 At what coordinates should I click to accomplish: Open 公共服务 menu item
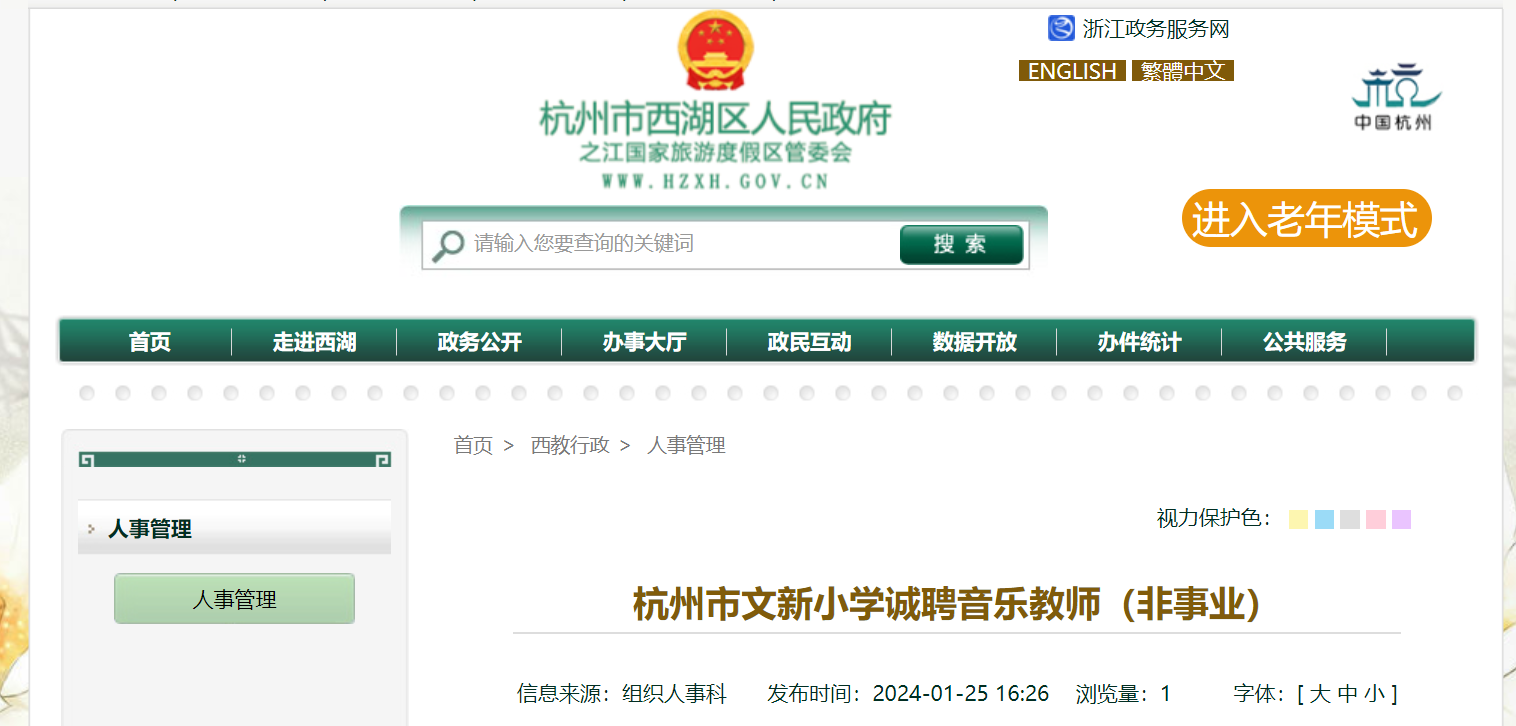1305,342
